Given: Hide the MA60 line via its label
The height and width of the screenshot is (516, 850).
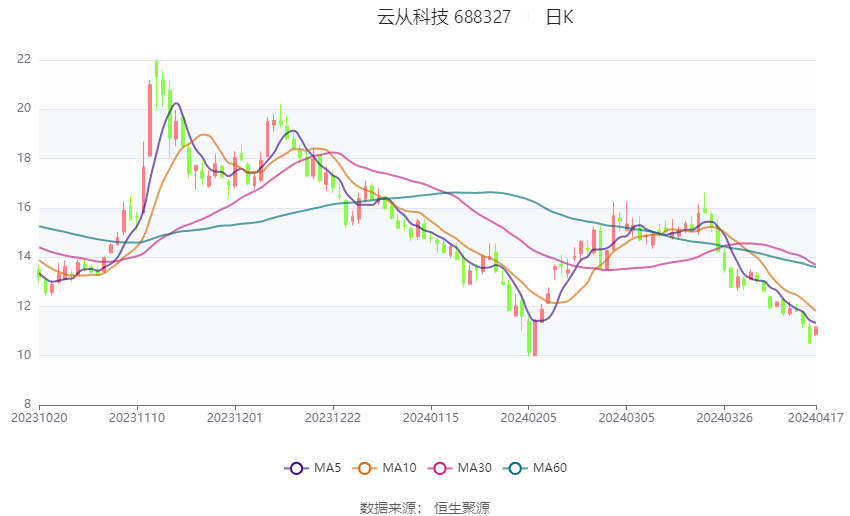Looking at the screenshot, I should pos(550,468).
